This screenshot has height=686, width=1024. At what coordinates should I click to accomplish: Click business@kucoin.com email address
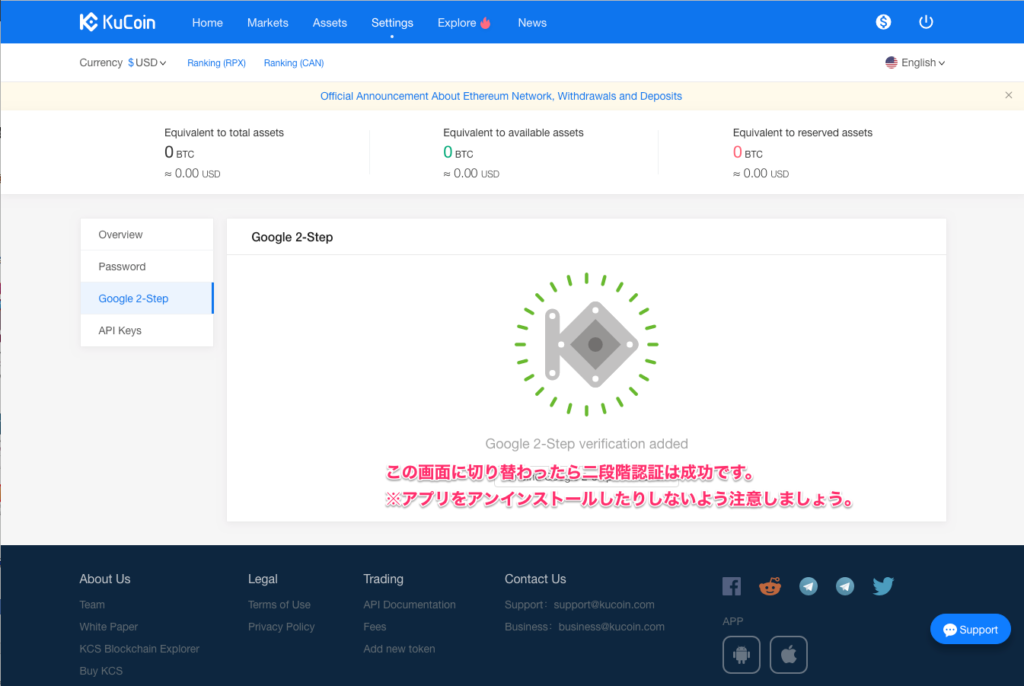point(611,627)
